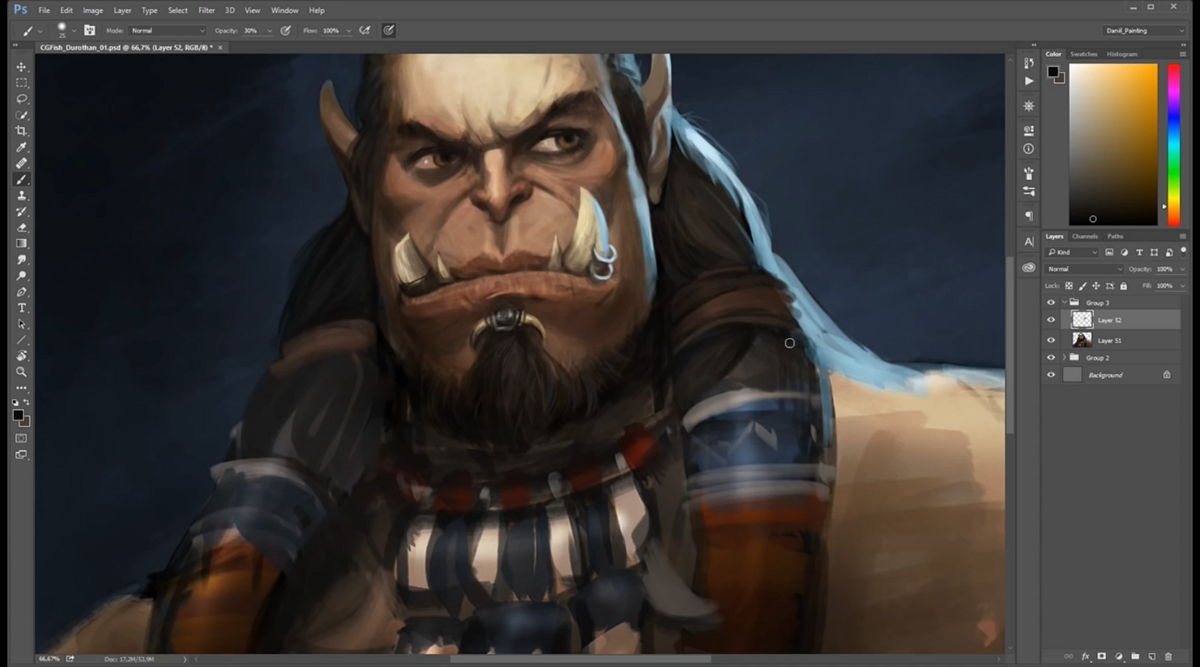Screen dimensions: 1200x667
Task: Switch to the Histogram tab
Action: (1122, 54)
